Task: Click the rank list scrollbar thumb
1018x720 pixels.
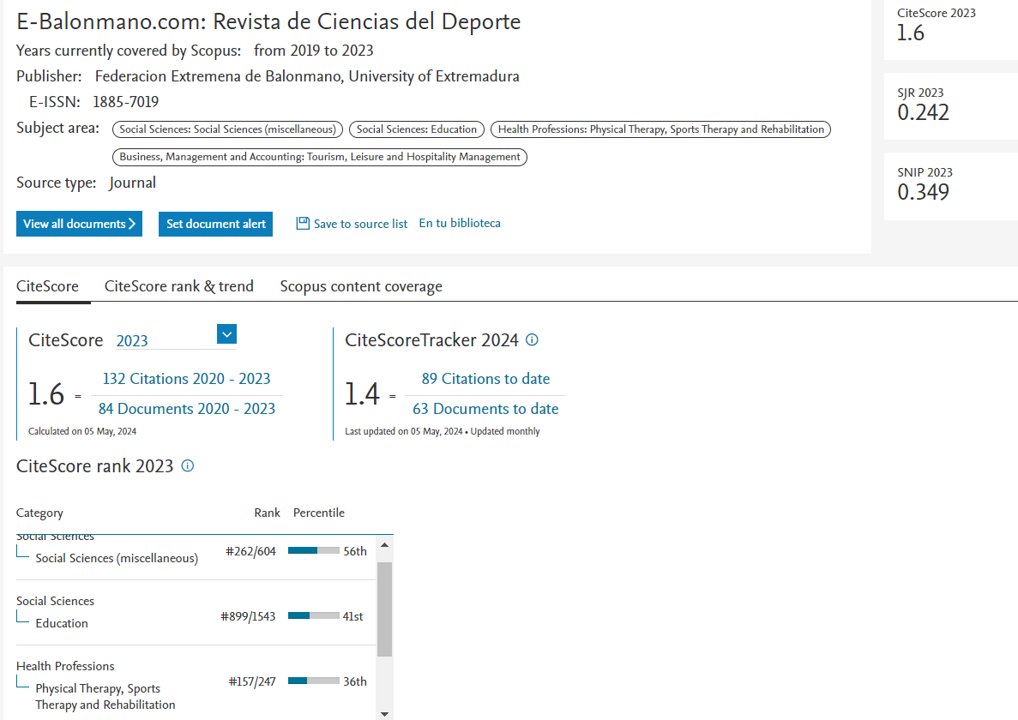Action: point(384,609)
